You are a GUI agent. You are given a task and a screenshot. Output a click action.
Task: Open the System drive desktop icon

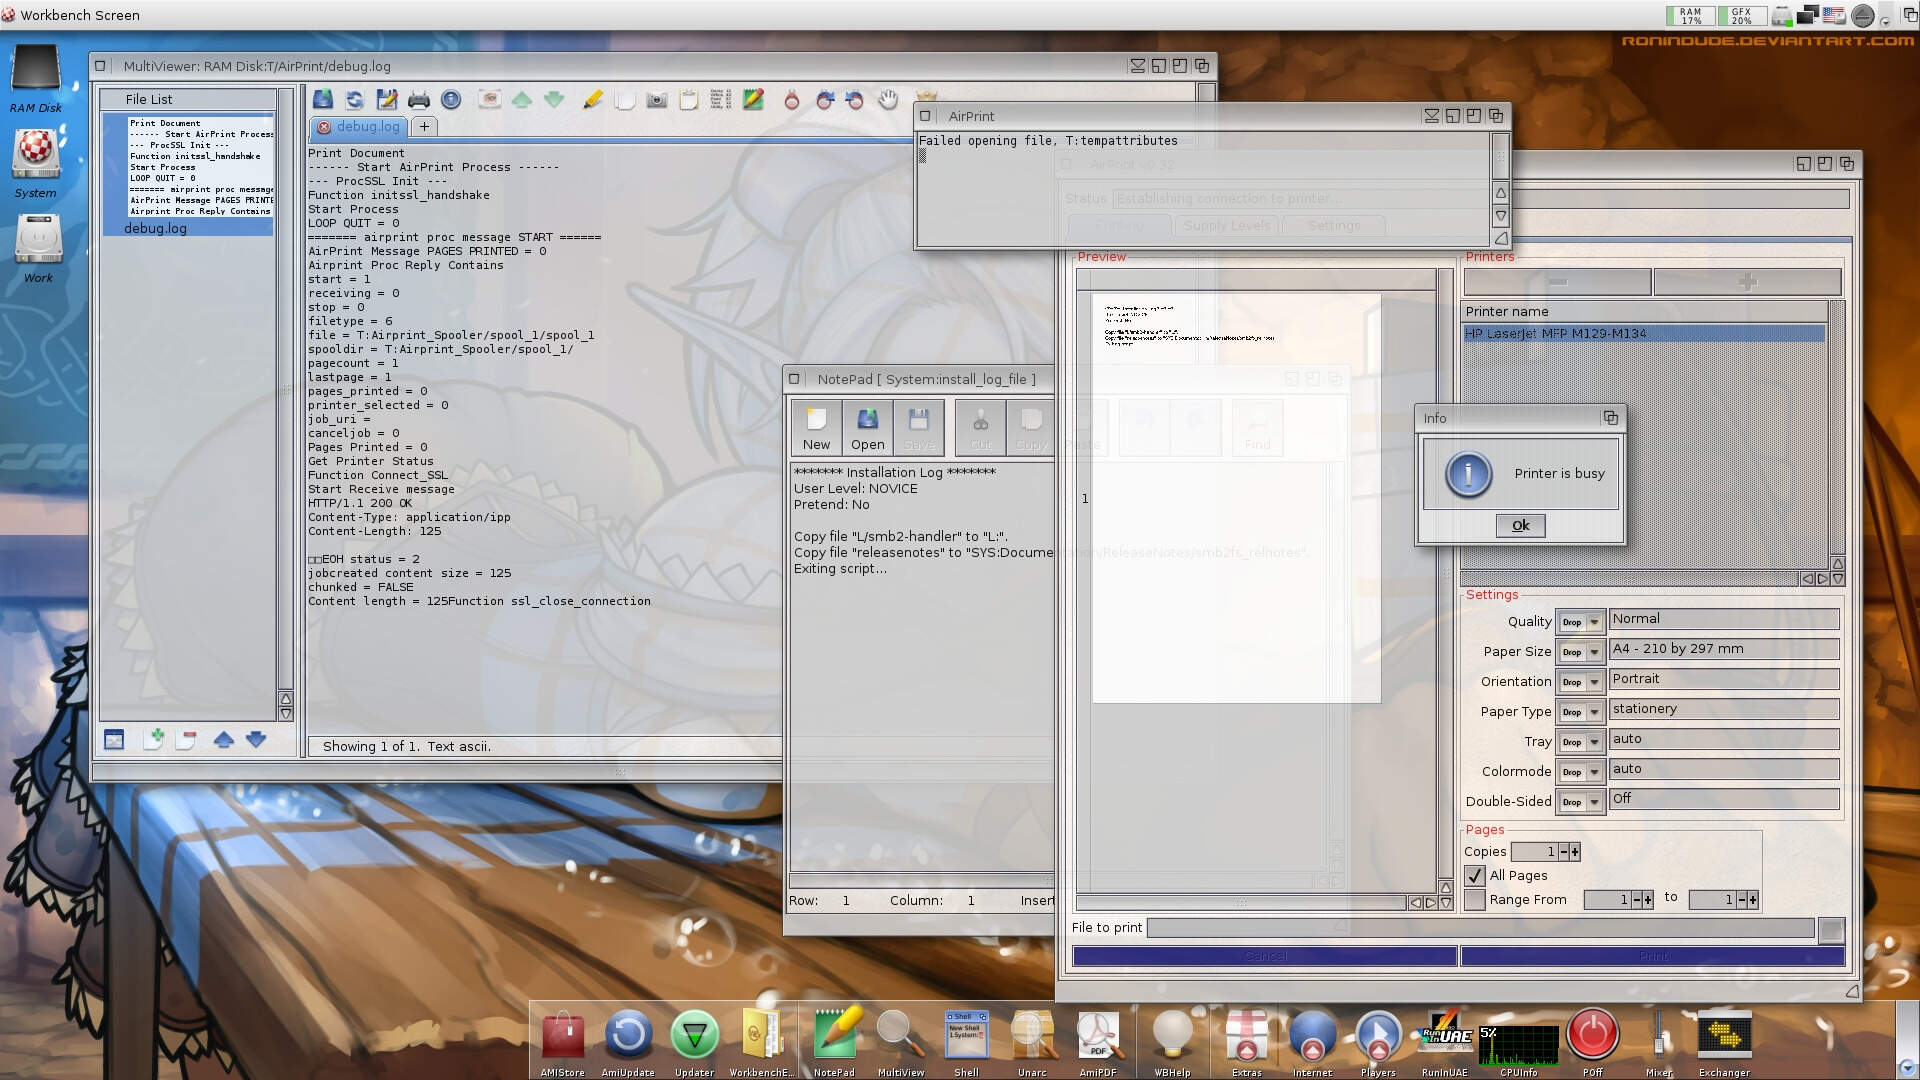[x=36, y=163]
